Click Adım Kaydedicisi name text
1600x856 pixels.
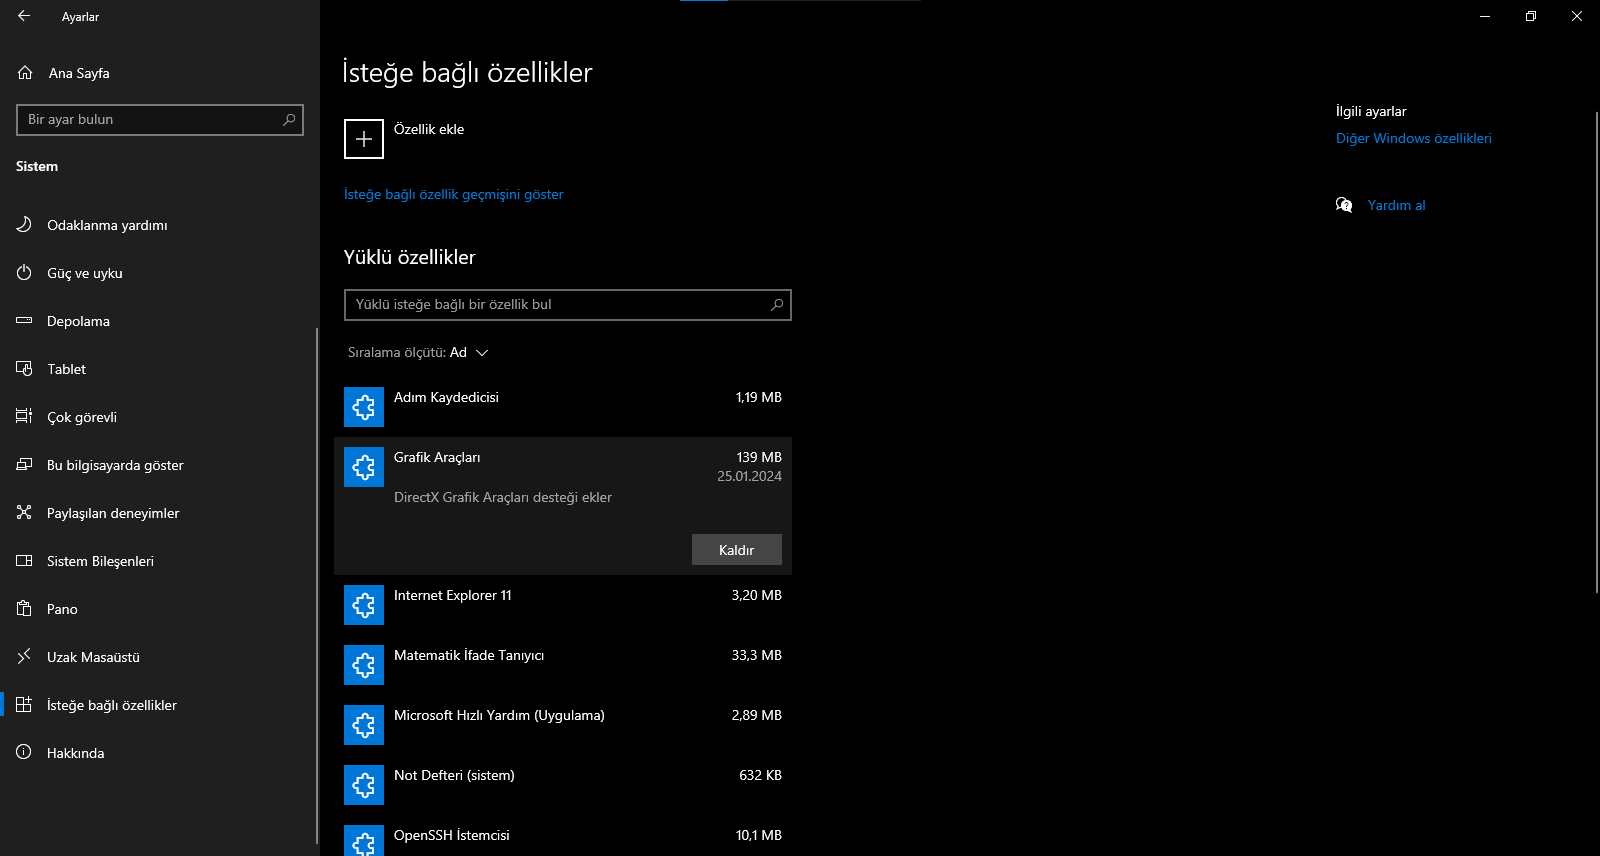click(446, 397)
